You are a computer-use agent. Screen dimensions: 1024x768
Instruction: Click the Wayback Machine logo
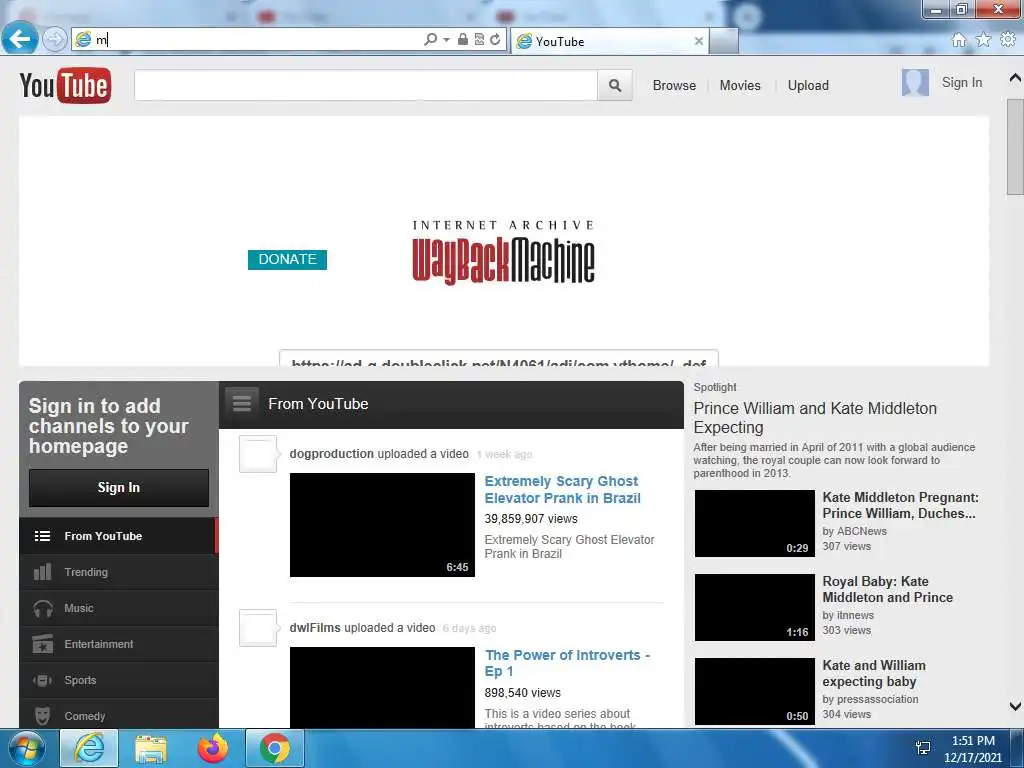click(x=503, y=252)
